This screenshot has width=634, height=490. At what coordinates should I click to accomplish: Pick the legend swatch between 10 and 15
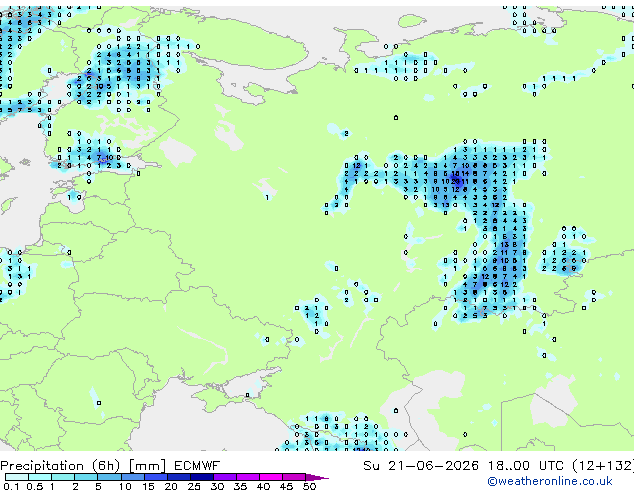click(x=132, y=477)
